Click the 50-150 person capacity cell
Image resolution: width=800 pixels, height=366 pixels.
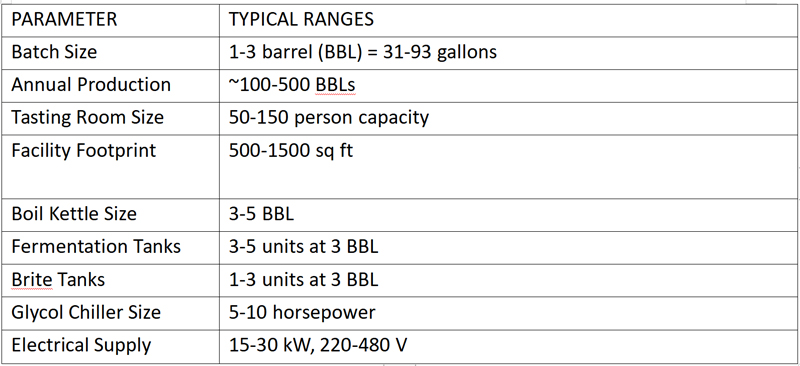pyautogui.click(x=509, y=118)
